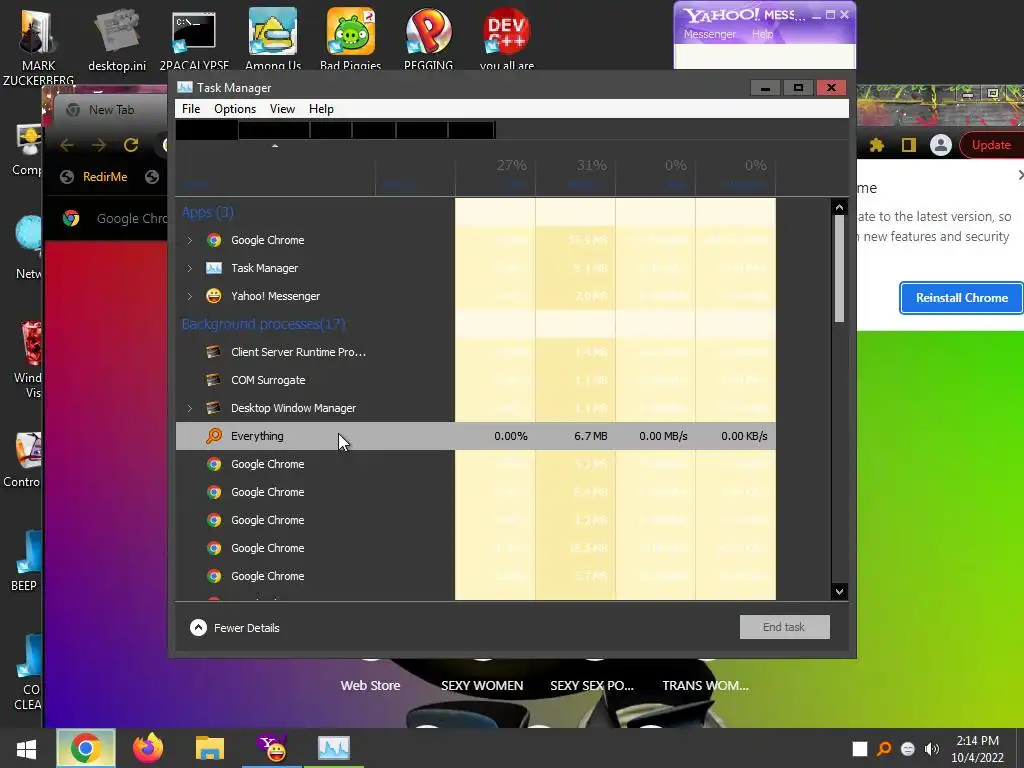The image size is (1024, 768).
Task: Click Chrome back arrow
Action: point(67,145)
